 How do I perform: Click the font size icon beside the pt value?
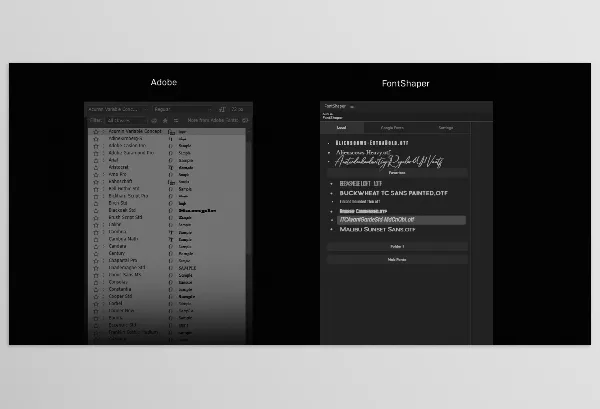click(222, 109)
